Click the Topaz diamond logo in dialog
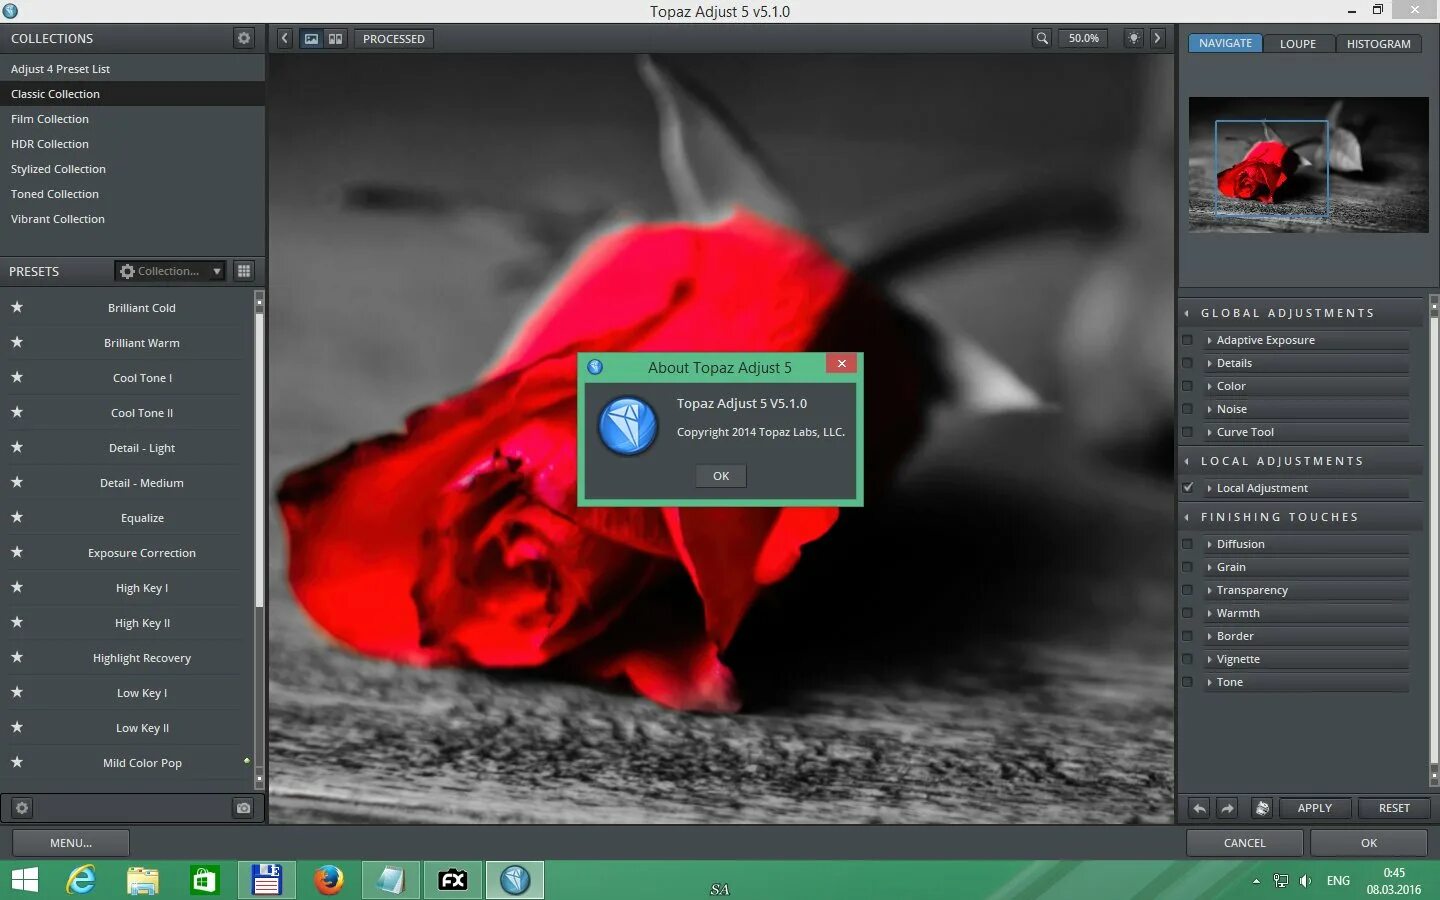This screenshot has width=1440, height=900. [628, 425]
